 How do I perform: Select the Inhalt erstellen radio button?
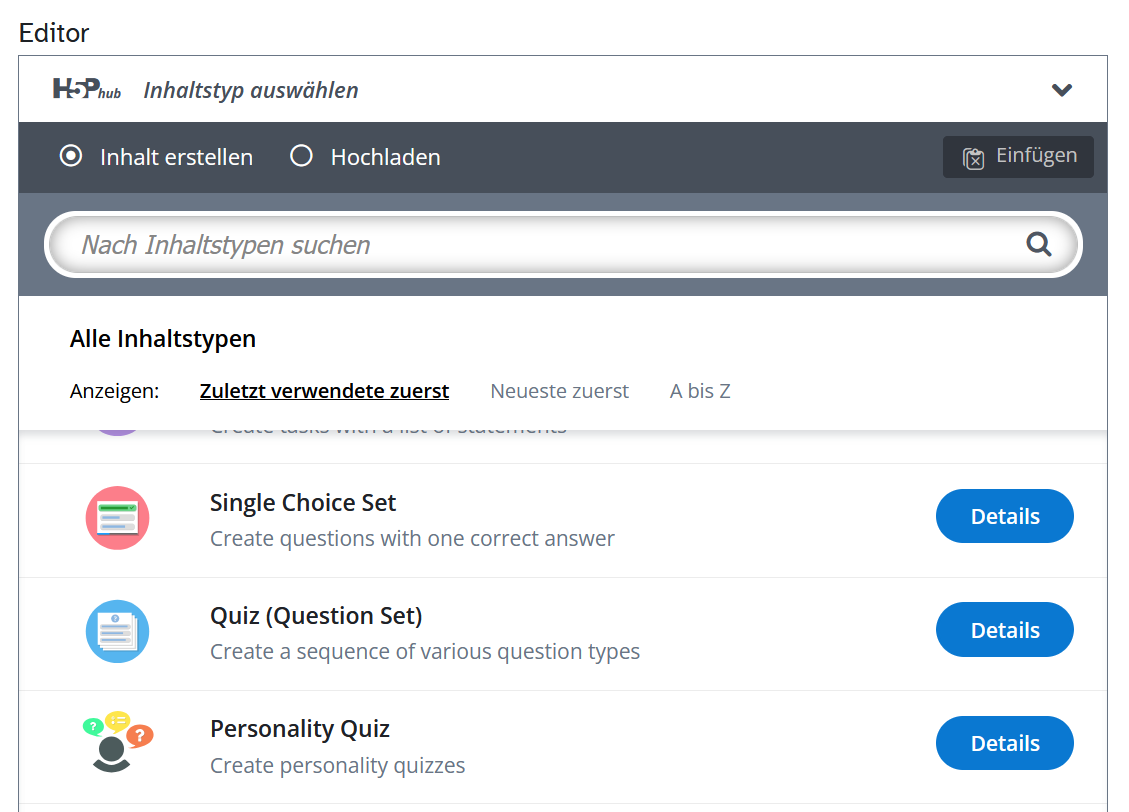(71, 156)
